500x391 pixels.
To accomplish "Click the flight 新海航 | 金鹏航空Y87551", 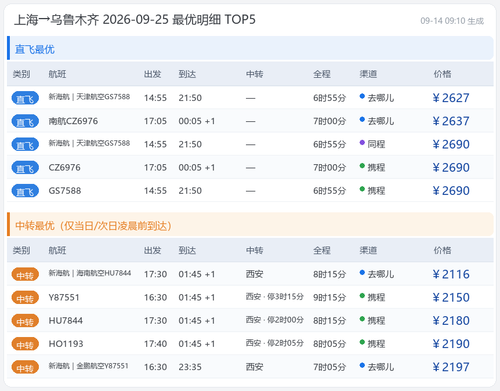I will pos(89,366).
